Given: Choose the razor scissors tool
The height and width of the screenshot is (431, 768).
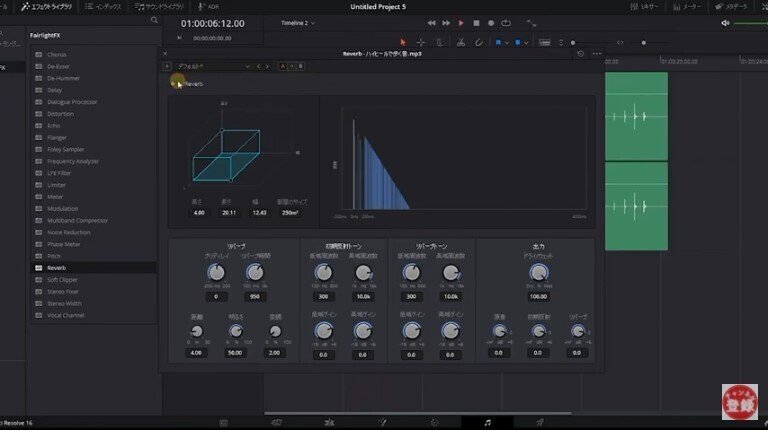Looking at the screenshot, I should (460, 43).
